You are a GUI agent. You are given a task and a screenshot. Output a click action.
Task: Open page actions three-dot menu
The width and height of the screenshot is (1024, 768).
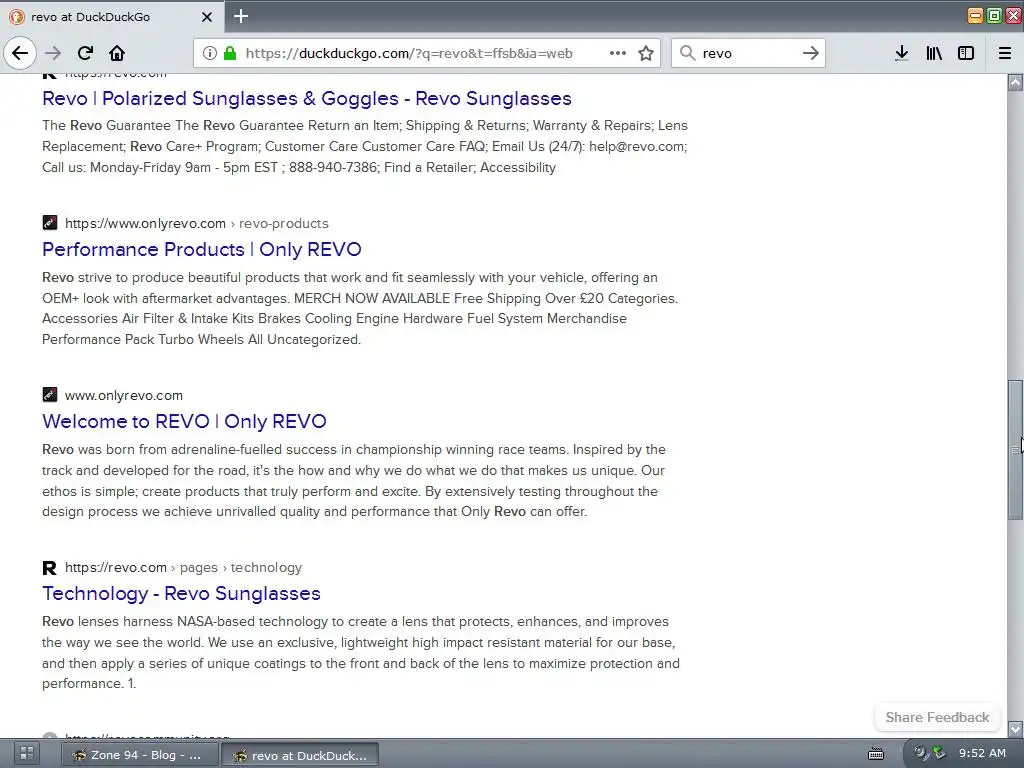[618, 53]
